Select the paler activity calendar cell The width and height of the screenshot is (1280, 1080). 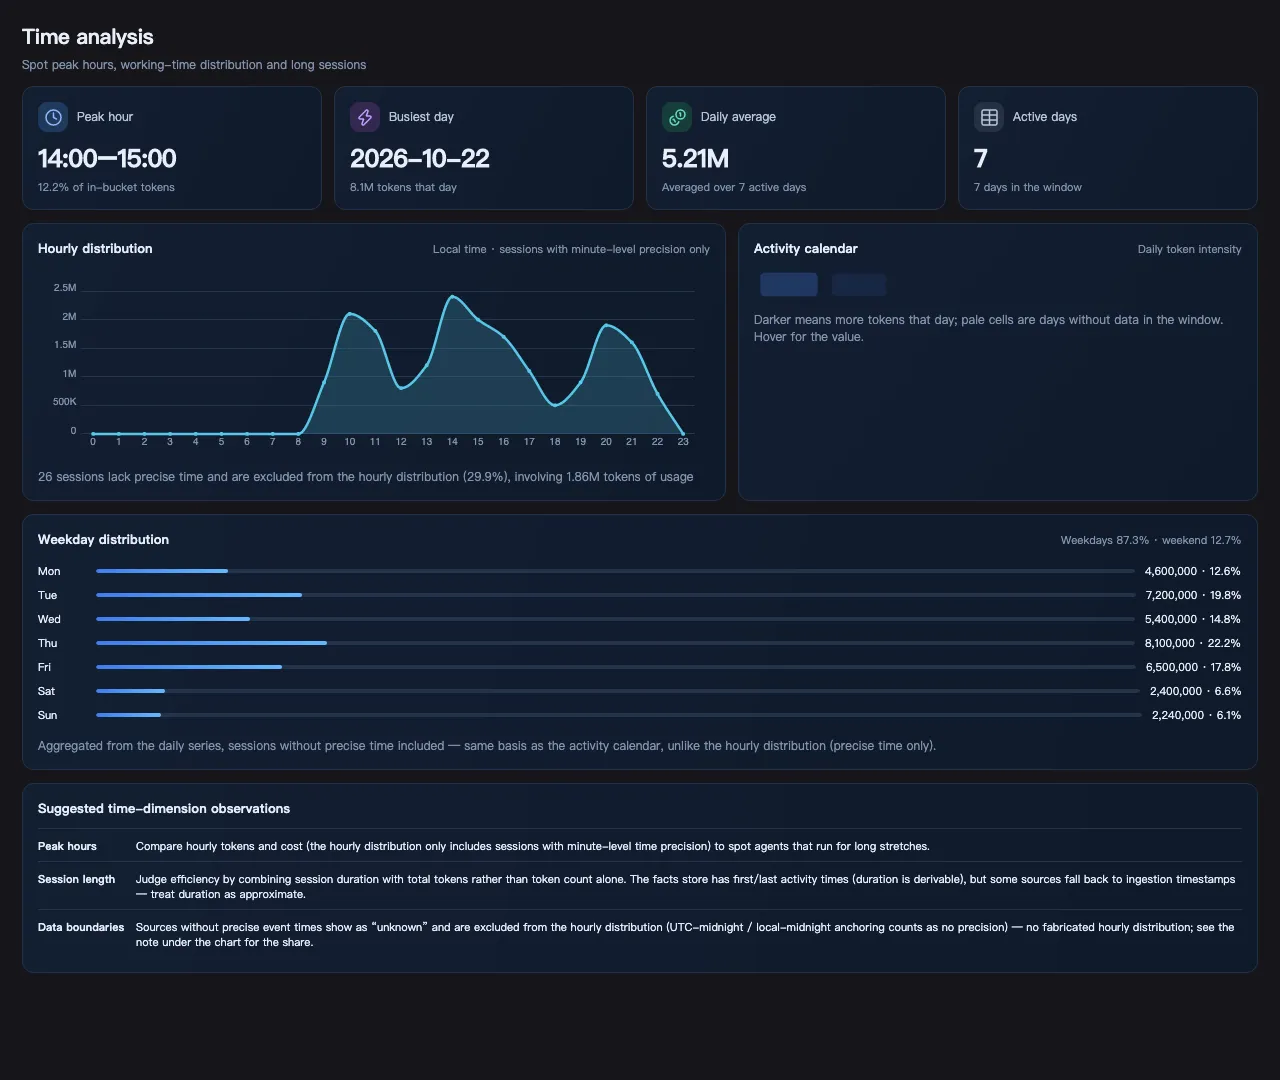click(x=859, y=284)
